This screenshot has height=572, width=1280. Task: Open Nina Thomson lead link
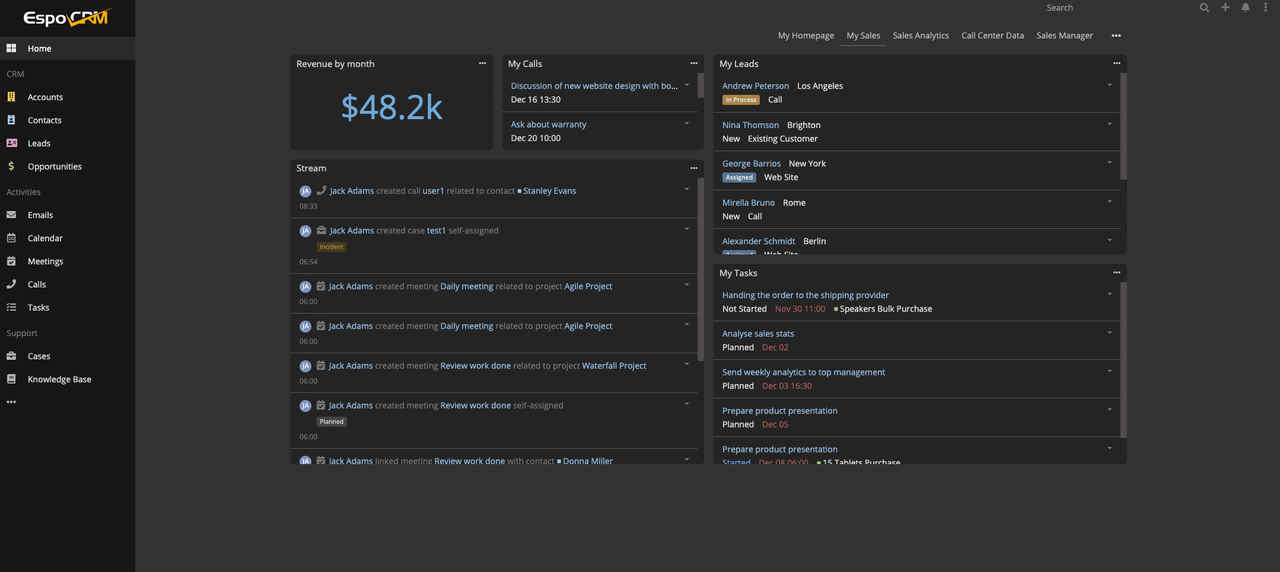point(750,125)
